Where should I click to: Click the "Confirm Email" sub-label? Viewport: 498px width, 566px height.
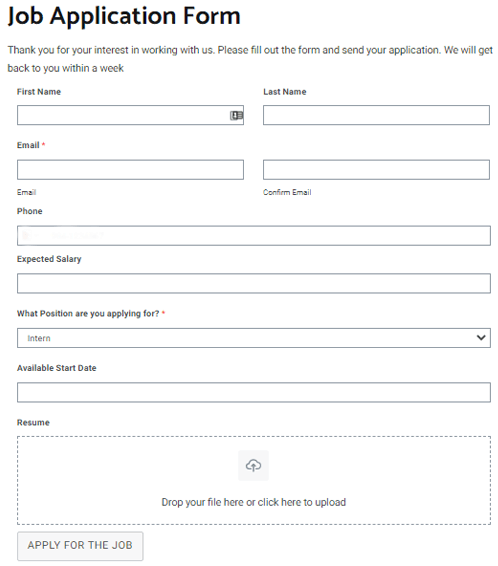point(287,192)
